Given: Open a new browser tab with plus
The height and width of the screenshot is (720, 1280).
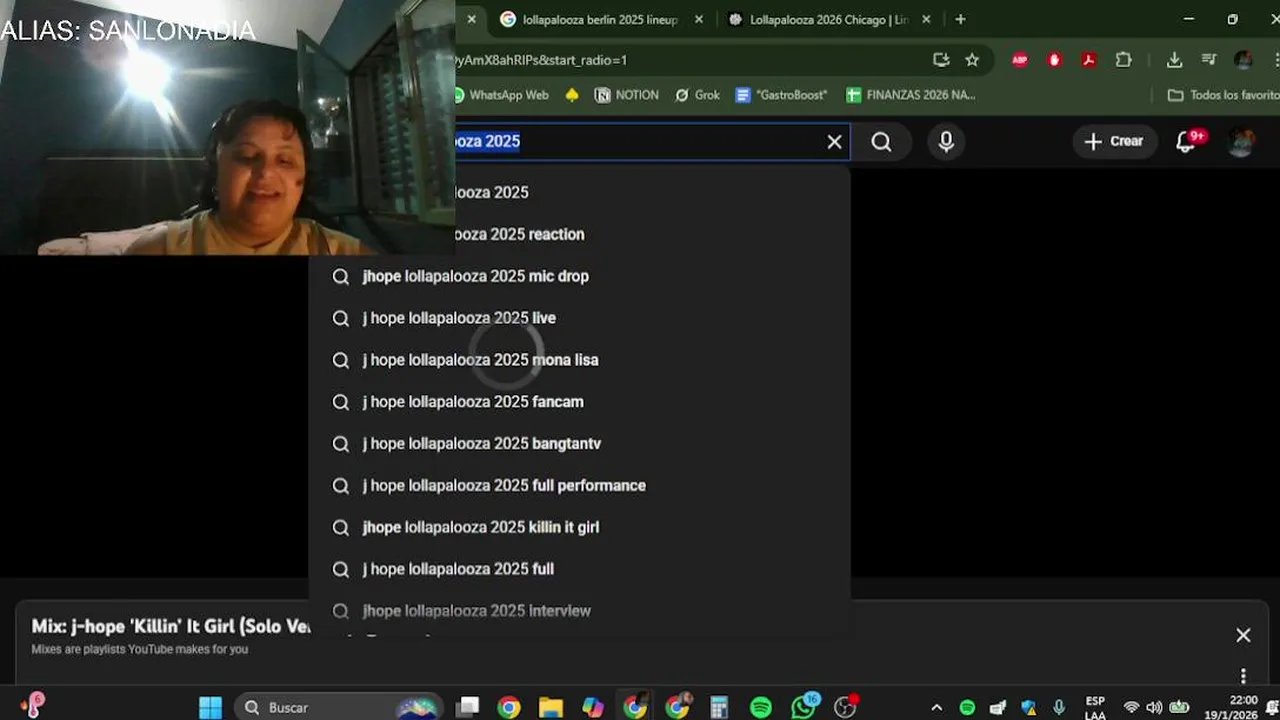Looking at the screenshot, I should pyautogui.click(x=960, y=19).
